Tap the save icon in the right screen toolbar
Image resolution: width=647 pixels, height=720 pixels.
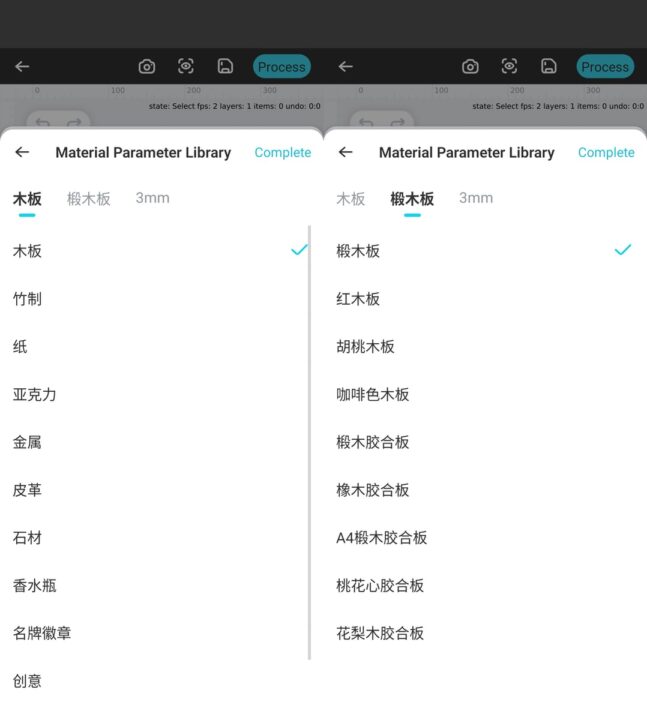(549, 67)
